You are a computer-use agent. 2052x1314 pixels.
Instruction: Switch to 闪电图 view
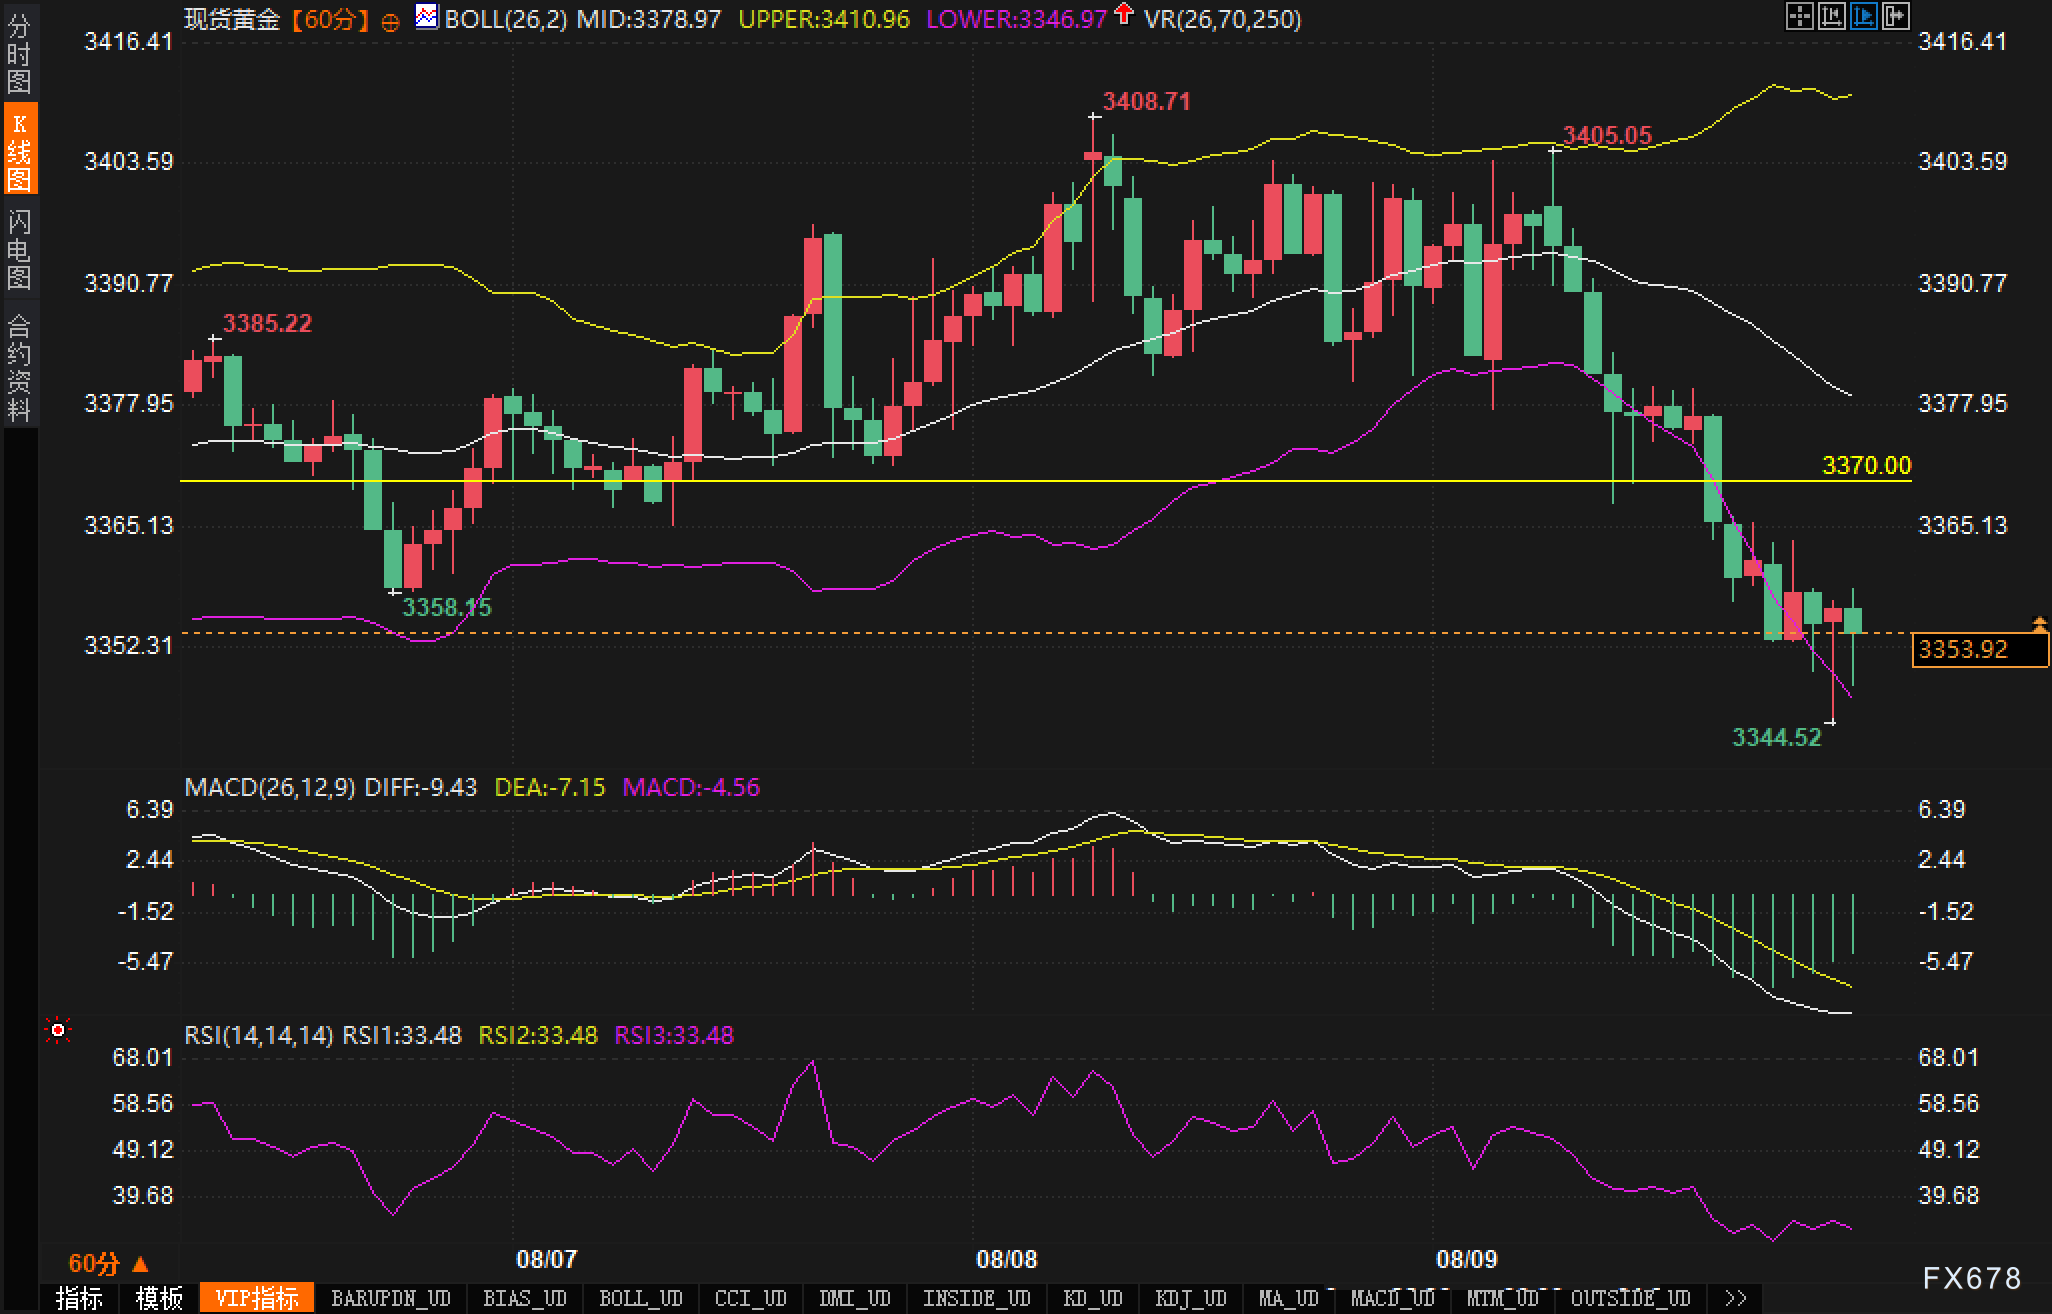coord(19,249)
